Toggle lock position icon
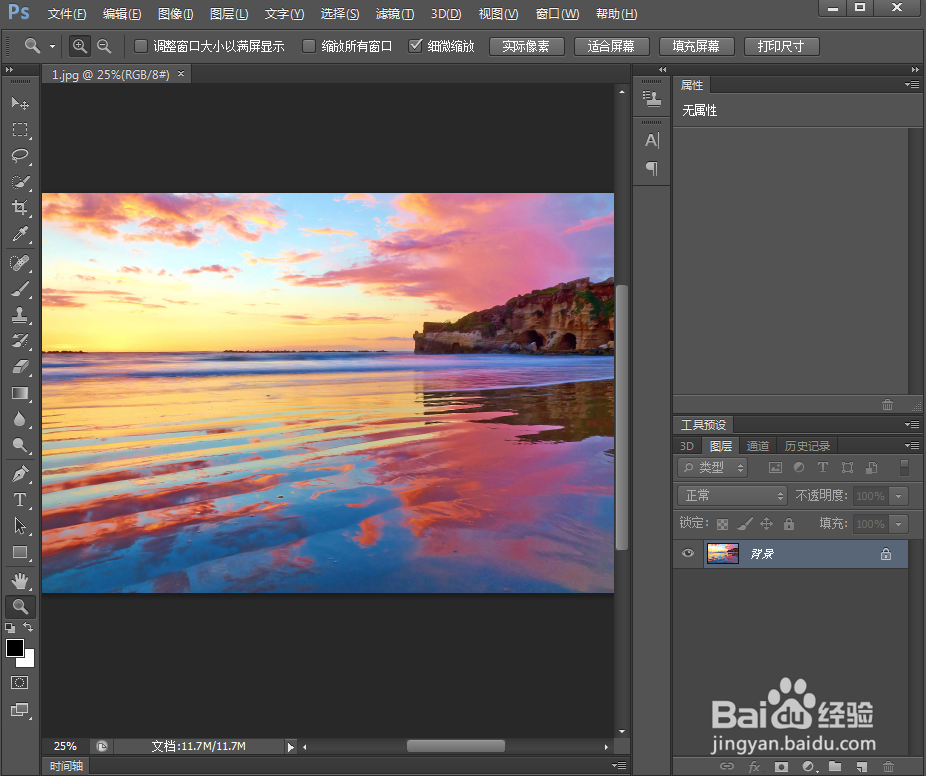Image resolution: width=926 pixels, height=776 pixels. coord(767,523)
